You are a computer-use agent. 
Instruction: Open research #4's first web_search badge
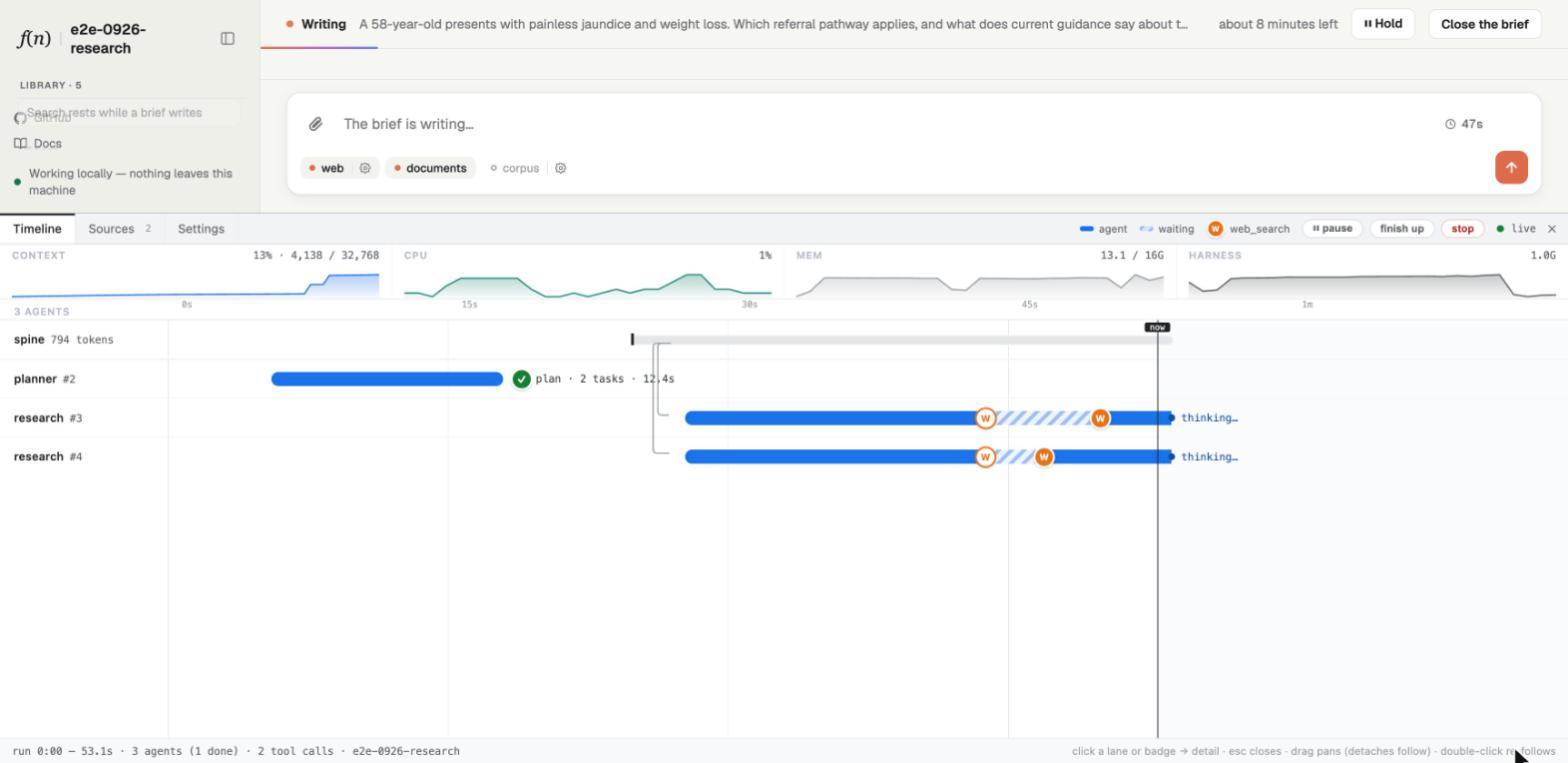(x=985, y=457)
